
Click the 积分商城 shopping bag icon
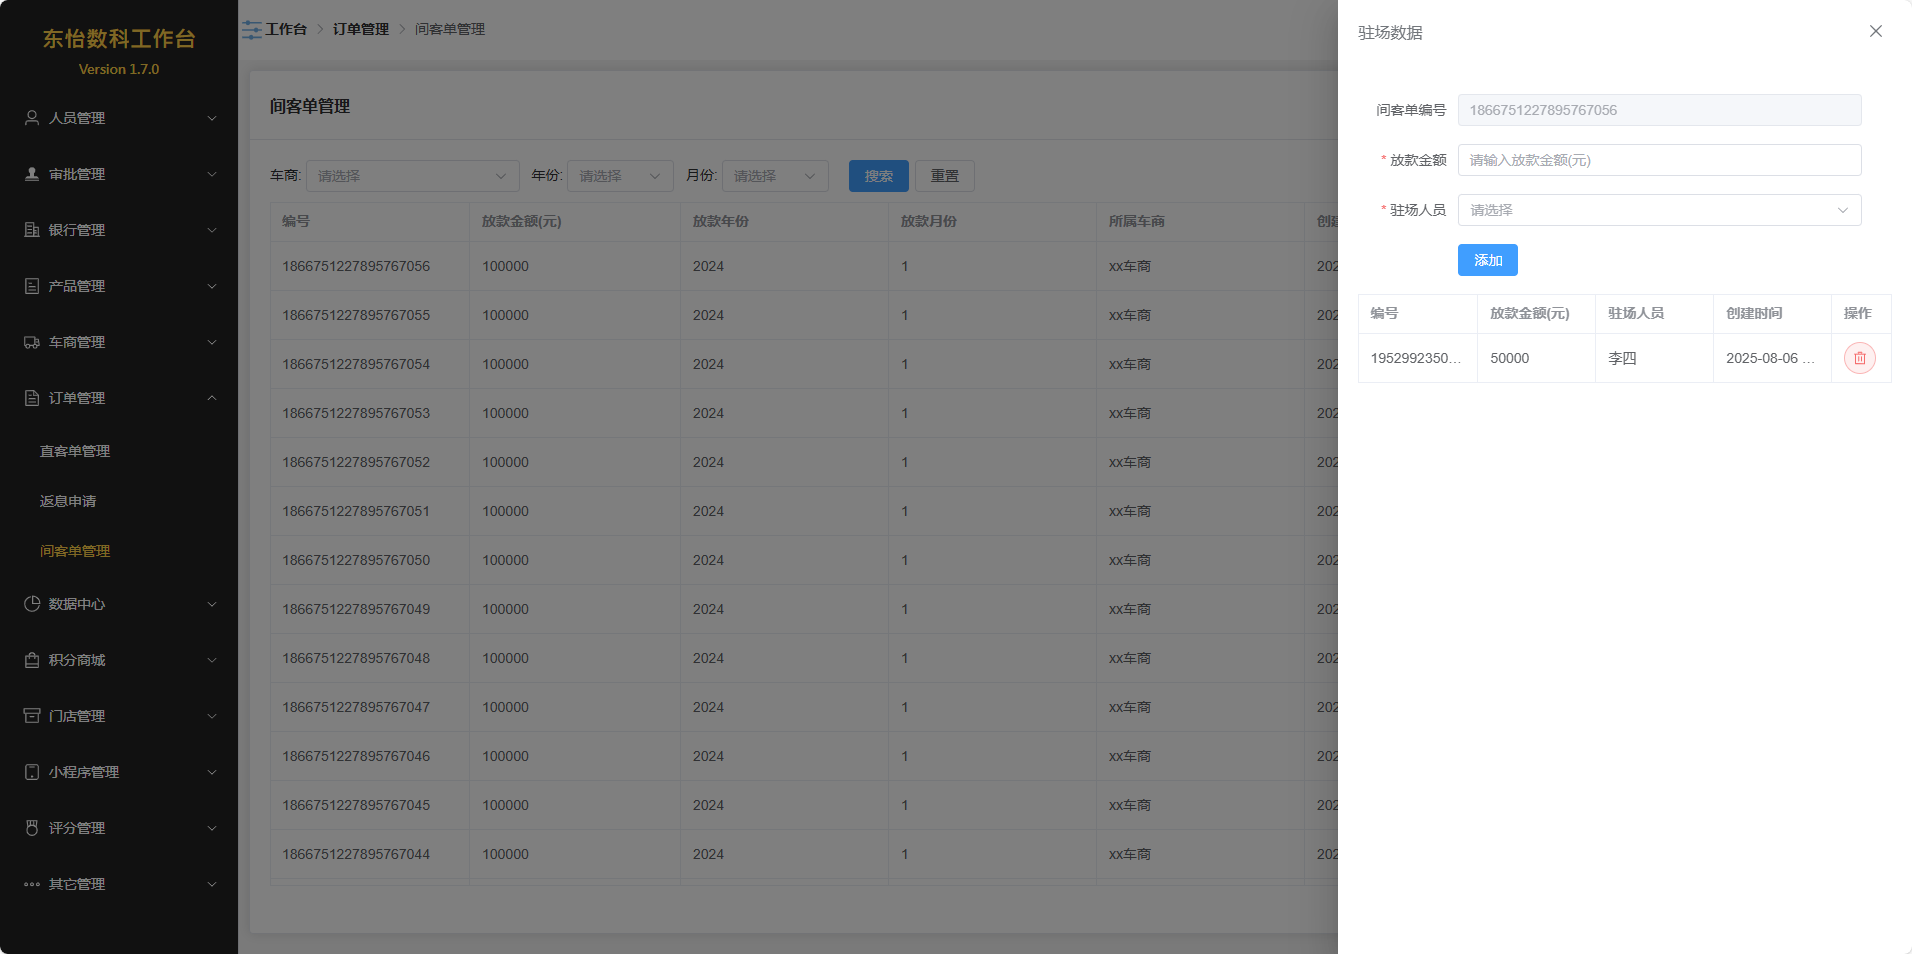(x=32, y=660)
